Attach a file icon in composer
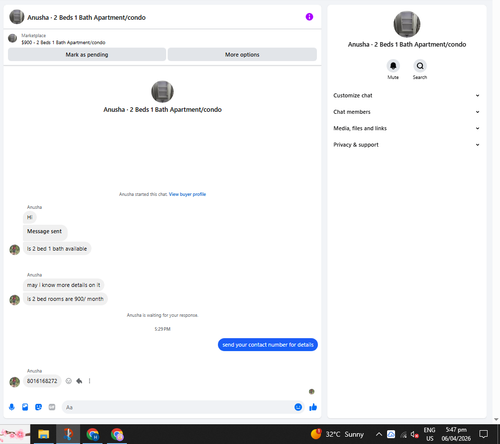The height and width of the screenshot is (444, 500). 25,407
